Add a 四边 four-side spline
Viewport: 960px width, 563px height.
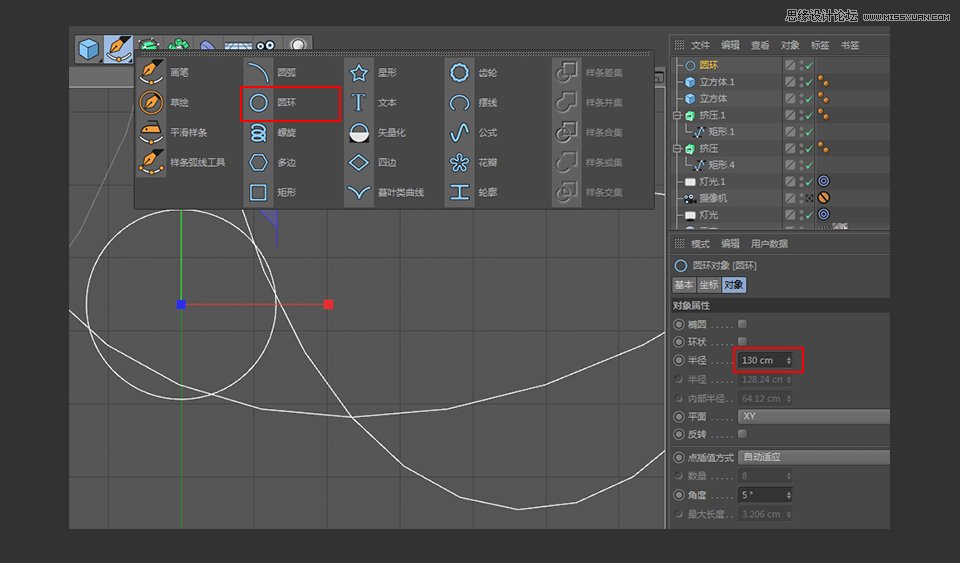(372, 162)
